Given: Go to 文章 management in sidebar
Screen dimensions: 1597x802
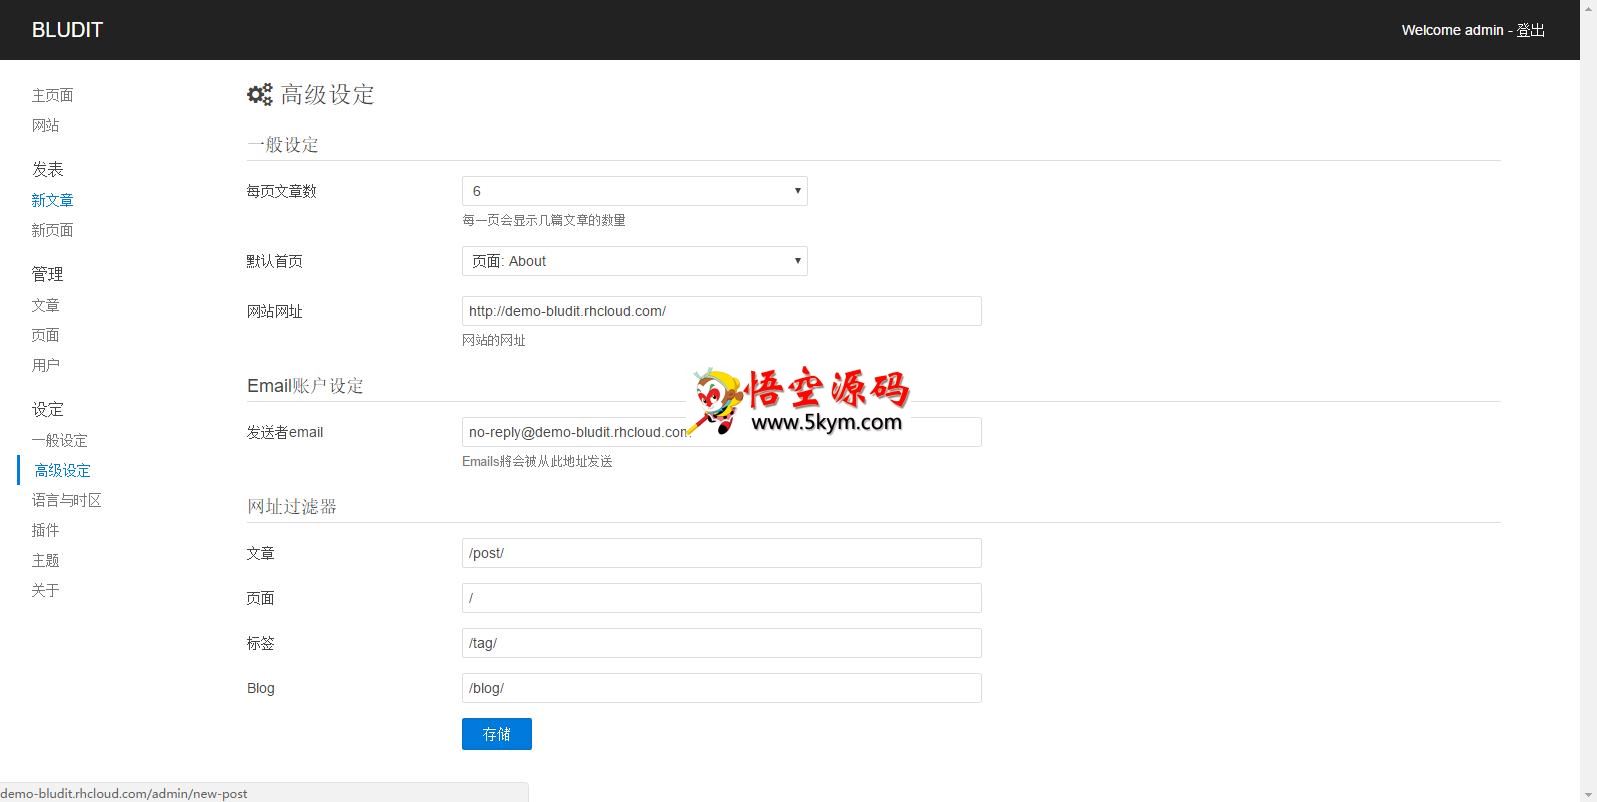Looking at the screenshot, I should tap(45, 305).
